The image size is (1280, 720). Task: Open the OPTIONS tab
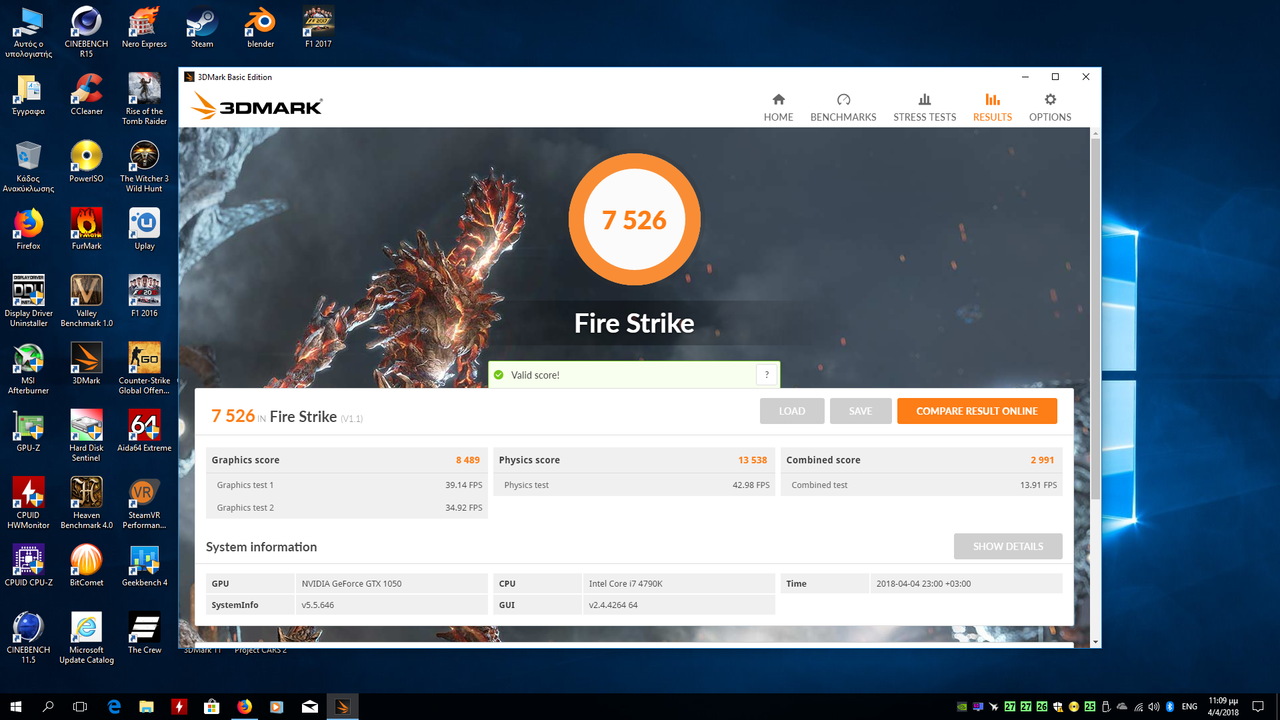coord(1050,108)
